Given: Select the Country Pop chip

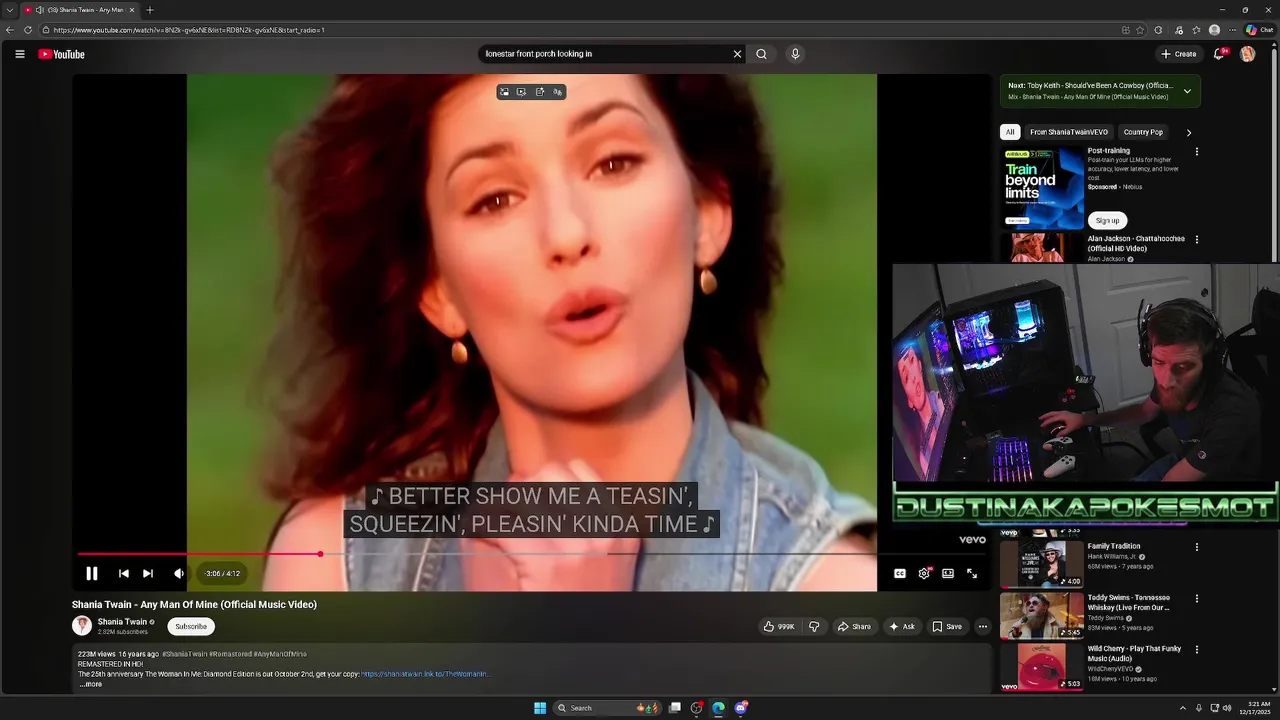Looking at the screenshot, I should tap(1143, 132).
